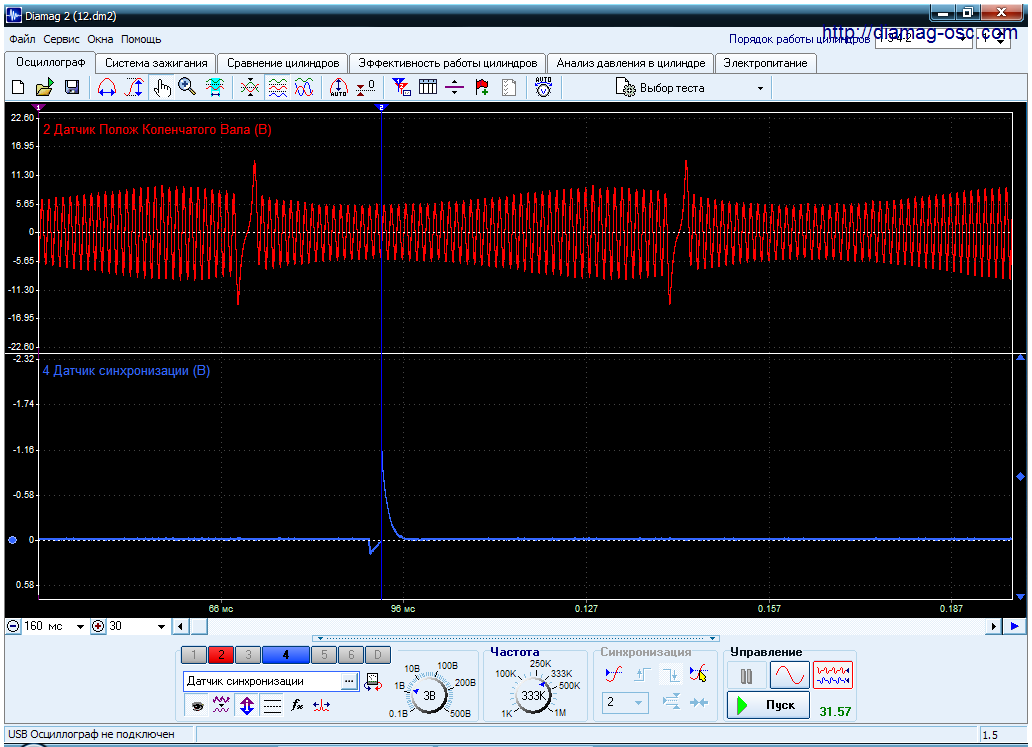Open the sync channel dropdown showing 2
The width and height of the screenshot is (1032, 747).
(x=625, y=703)
